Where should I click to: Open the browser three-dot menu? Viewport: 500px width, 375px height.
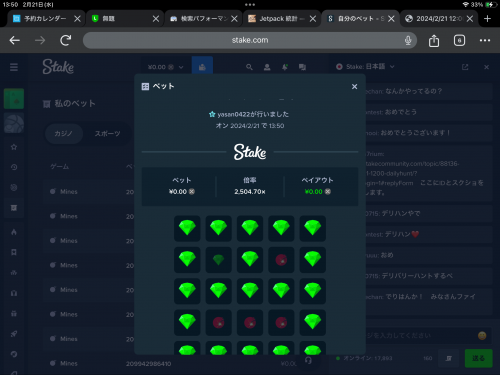click(x=485, y=40)
